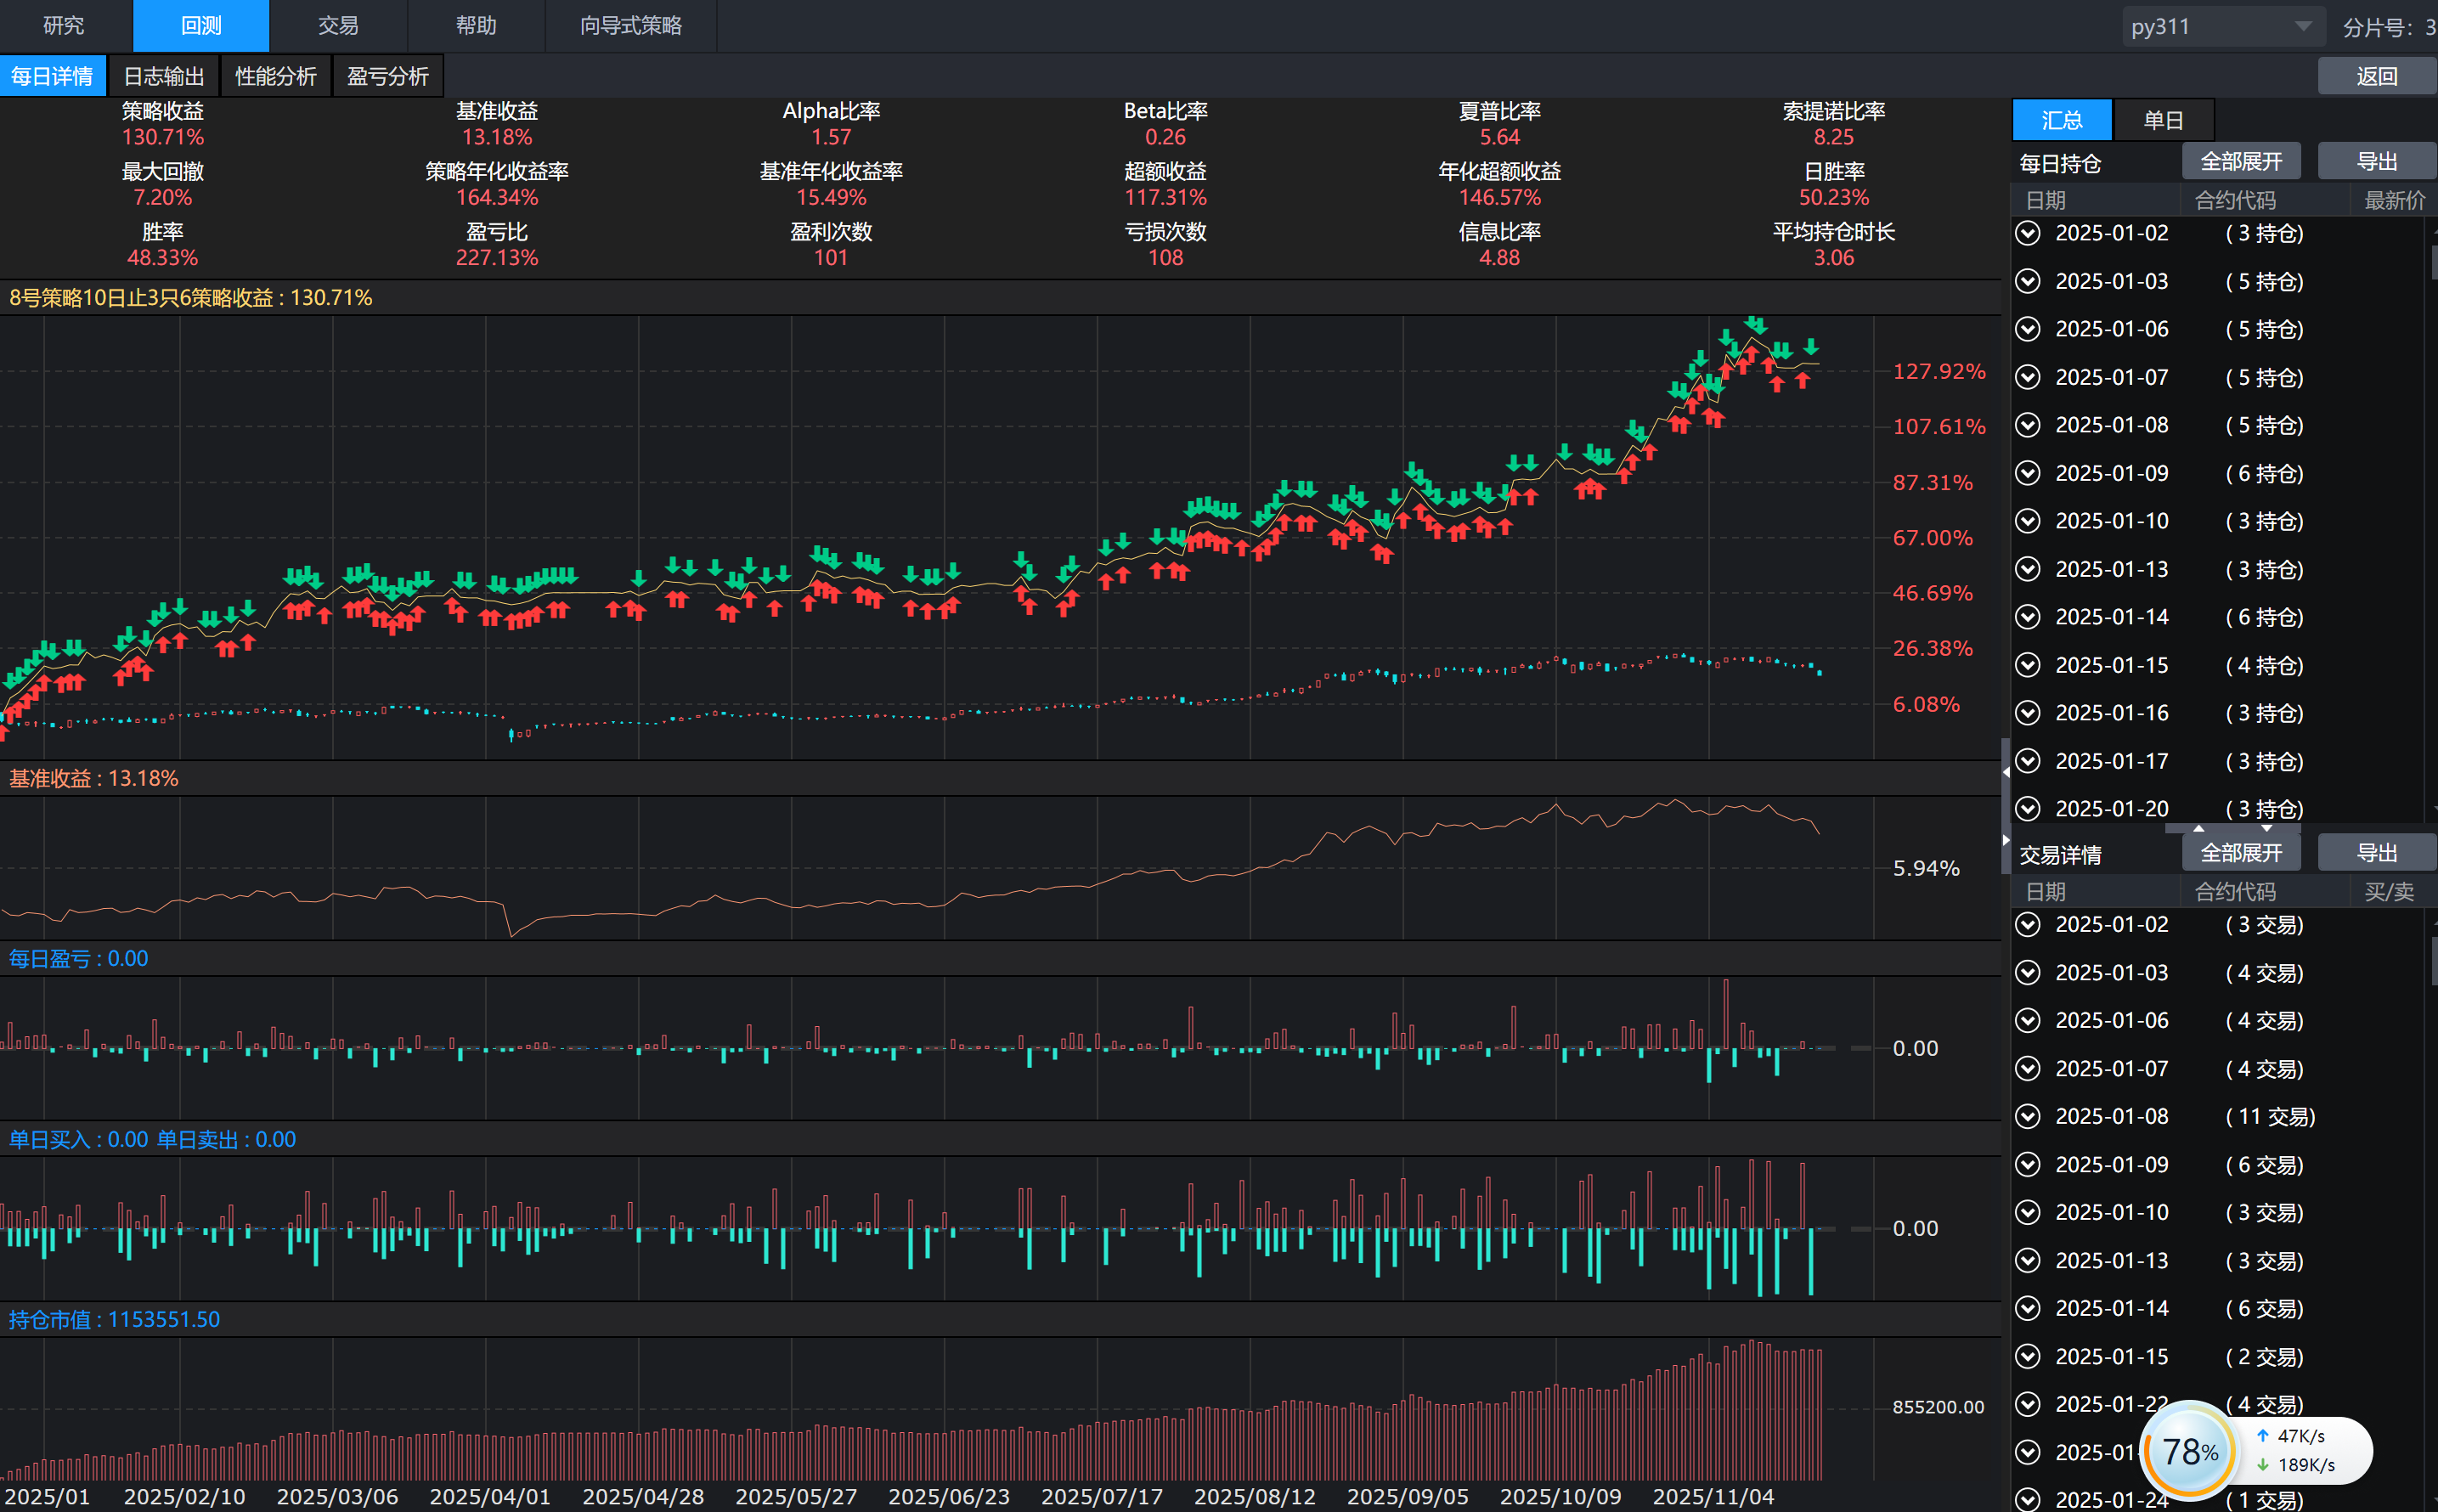
Task: Open the 盈亏分析 tab
Action: click(387, 77)
